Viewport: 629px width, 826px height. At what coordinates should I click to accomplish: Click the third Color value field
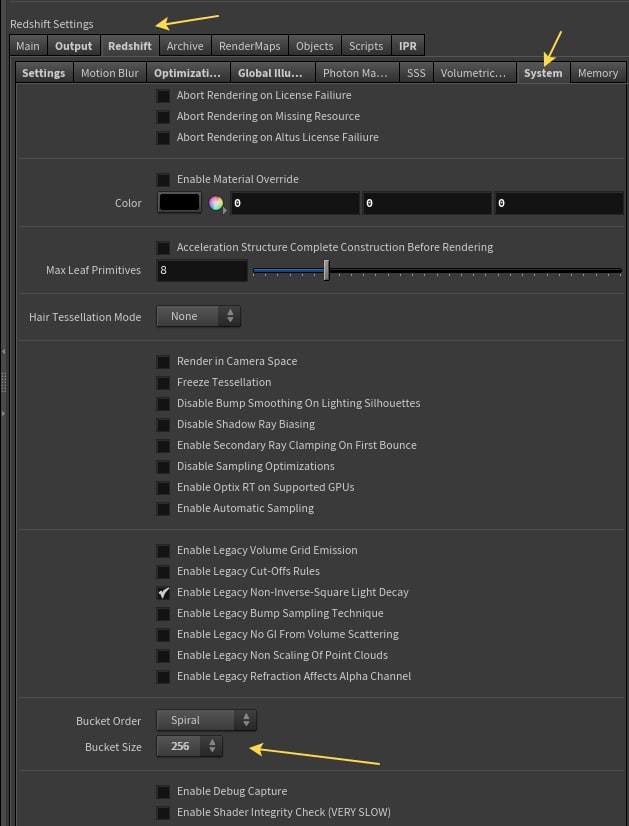[x=559, y=203]
